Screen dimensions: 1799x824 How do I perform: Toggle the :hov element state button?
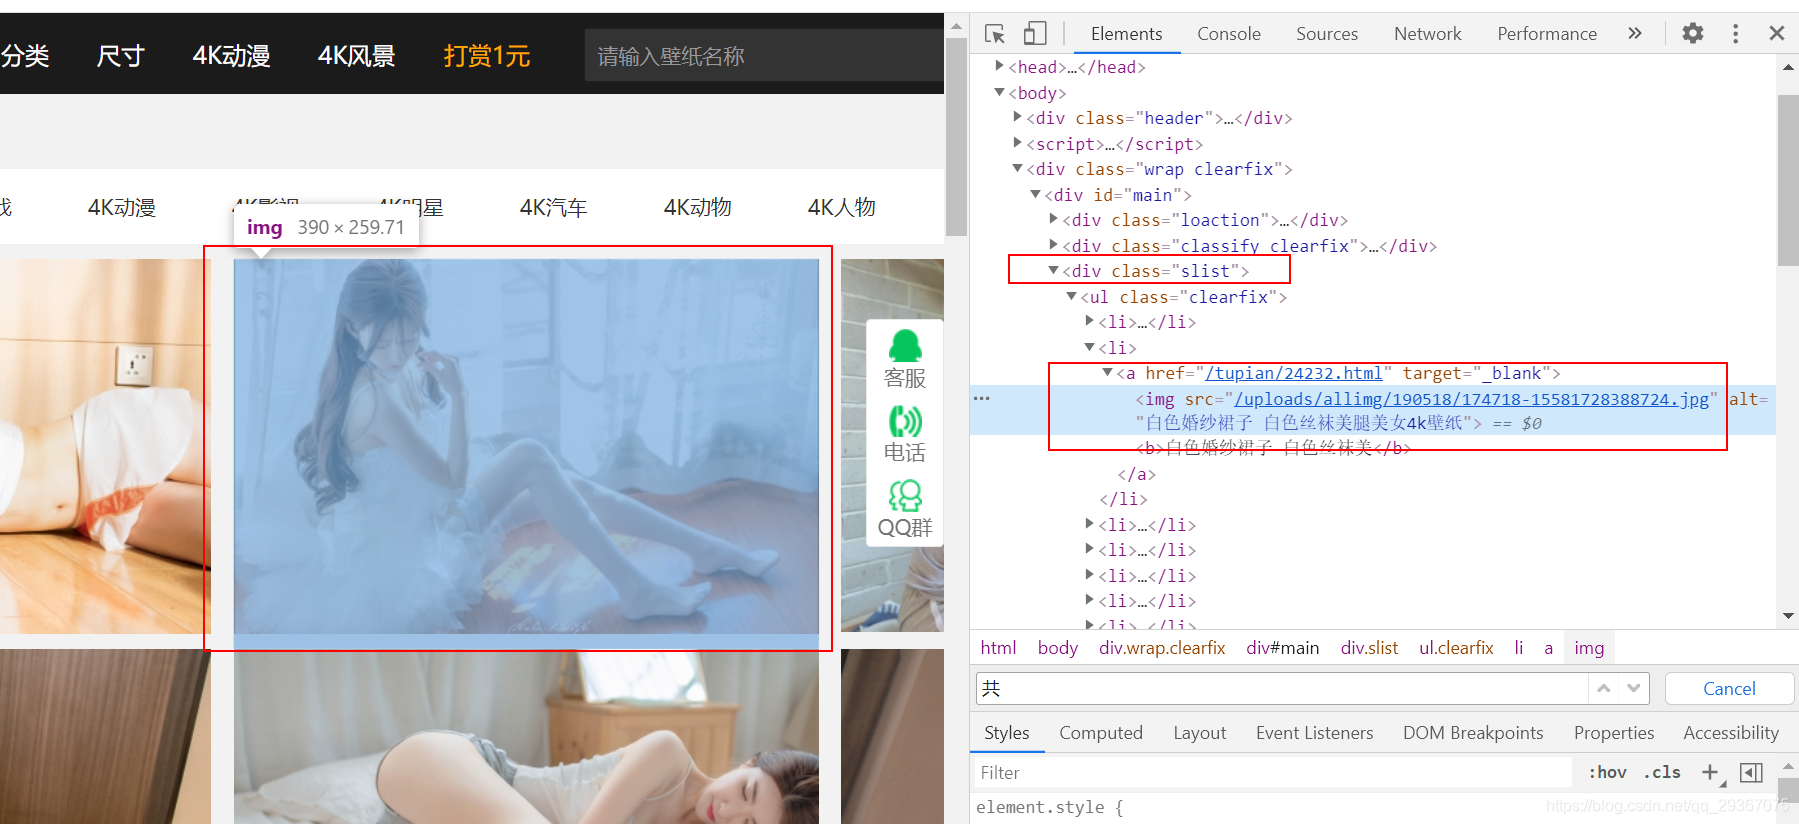coord(1607,772)
